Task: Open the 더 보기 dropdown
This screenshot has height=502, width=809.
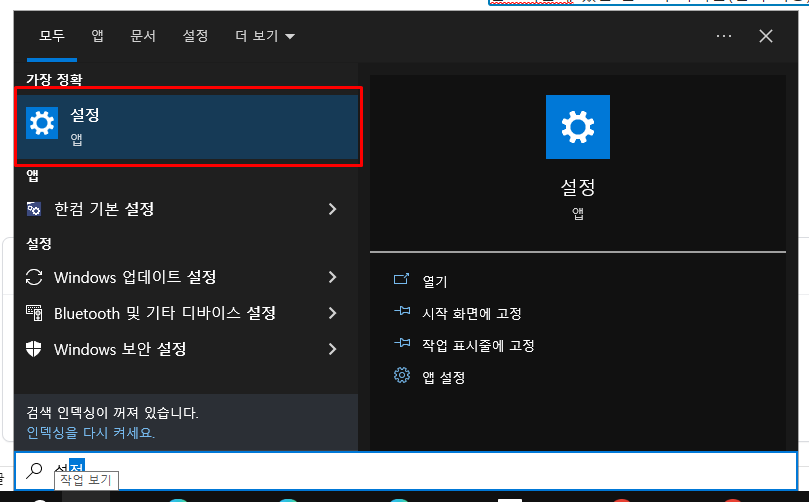Action: click(x=265, y=36)
